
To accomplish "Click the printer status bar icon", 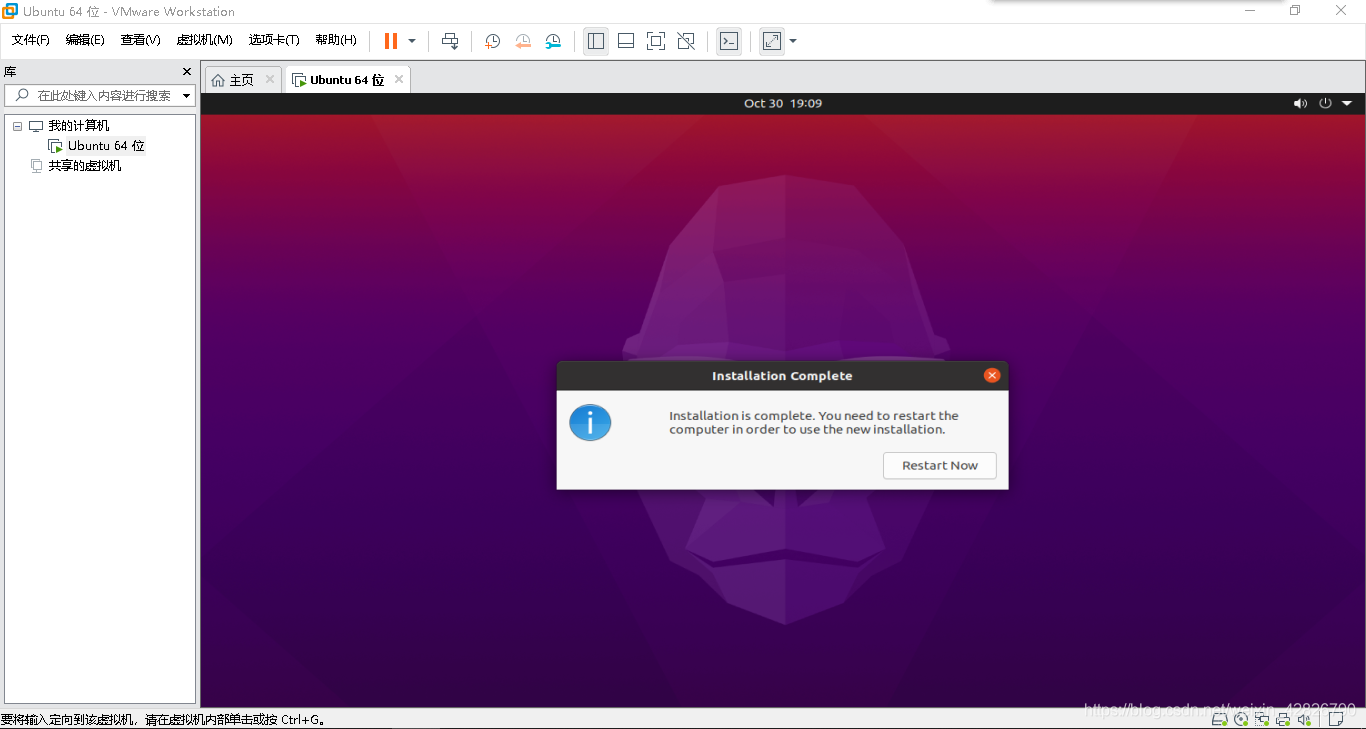I will (1283, 719).
